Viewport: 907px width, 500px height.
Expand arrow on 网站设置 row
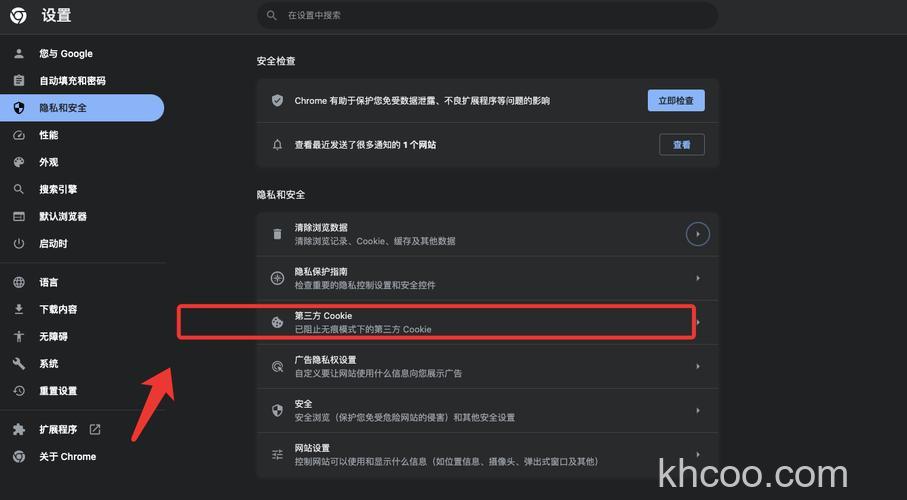coord(698,455)
